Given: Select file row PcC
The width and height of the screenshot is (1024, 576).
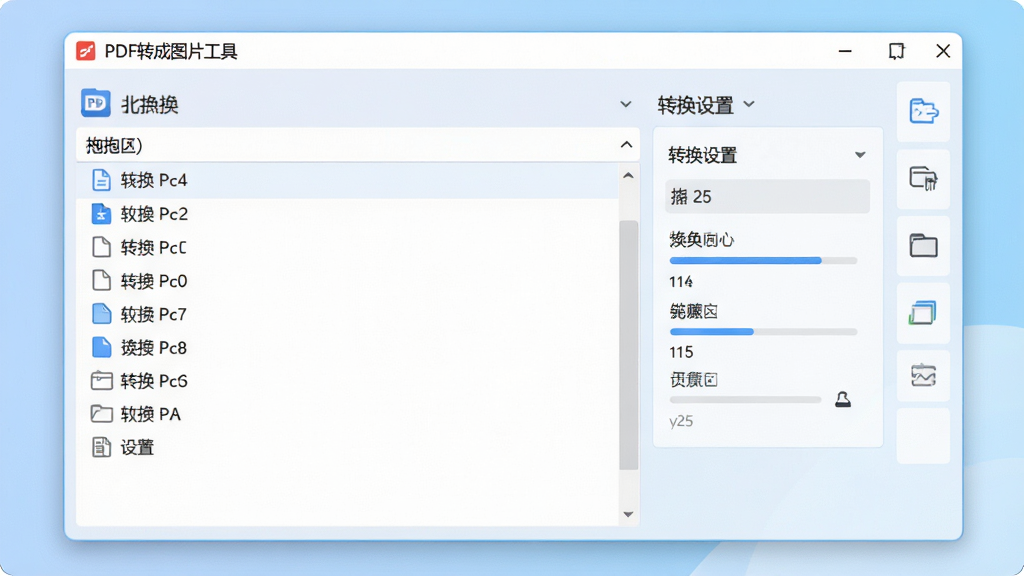Looking at the screenshot, I should coord(347,247).
